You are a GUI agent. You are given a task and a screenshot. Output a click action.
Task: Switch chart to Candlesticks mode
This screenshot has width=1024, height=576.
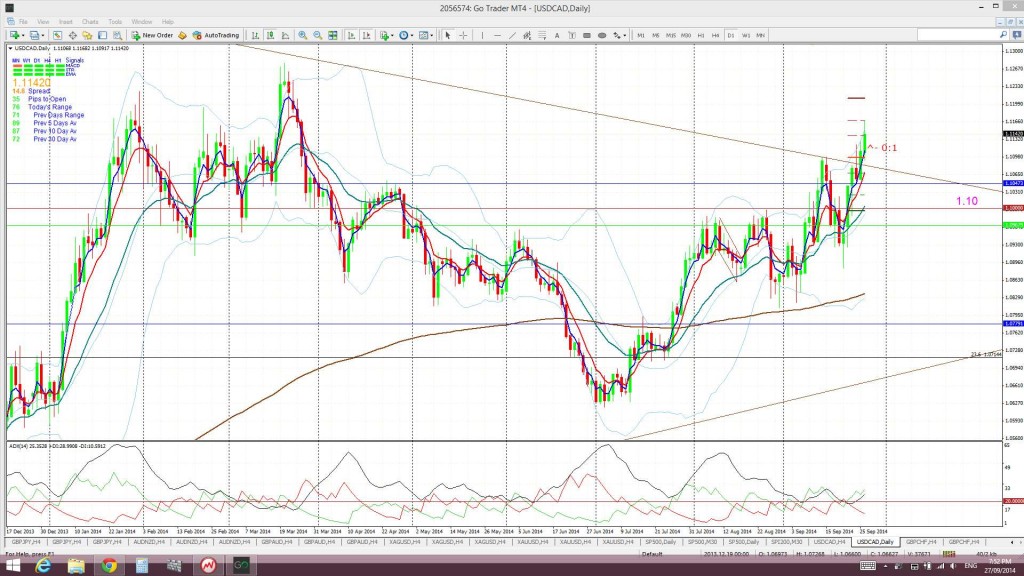(270, 35)
